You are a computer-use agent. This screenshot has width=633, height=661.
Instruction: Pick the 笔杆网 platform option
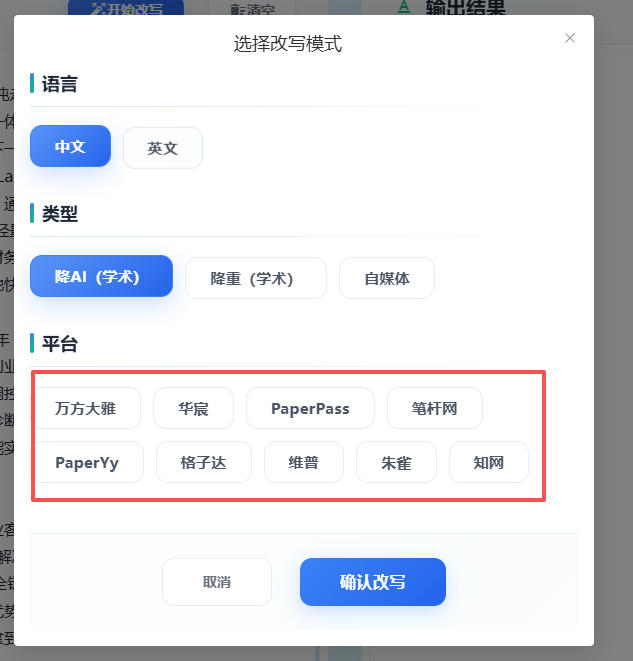435,408
